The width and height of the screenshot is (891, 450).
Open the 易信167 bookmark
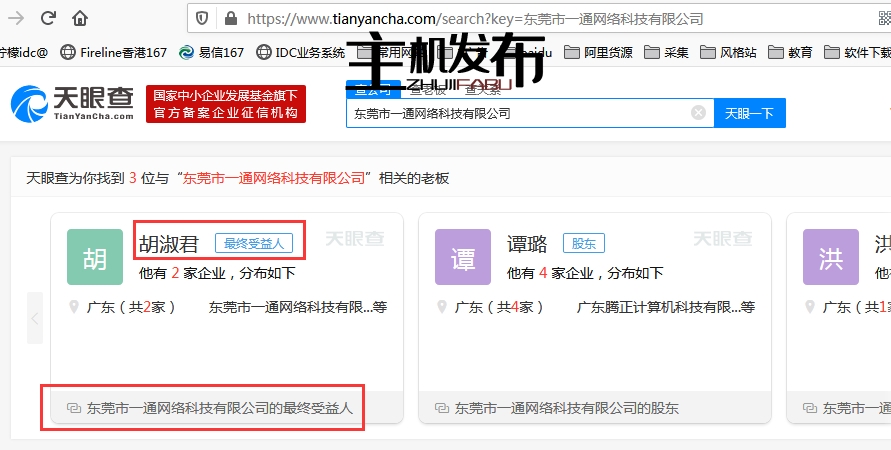tap(212, 52)
